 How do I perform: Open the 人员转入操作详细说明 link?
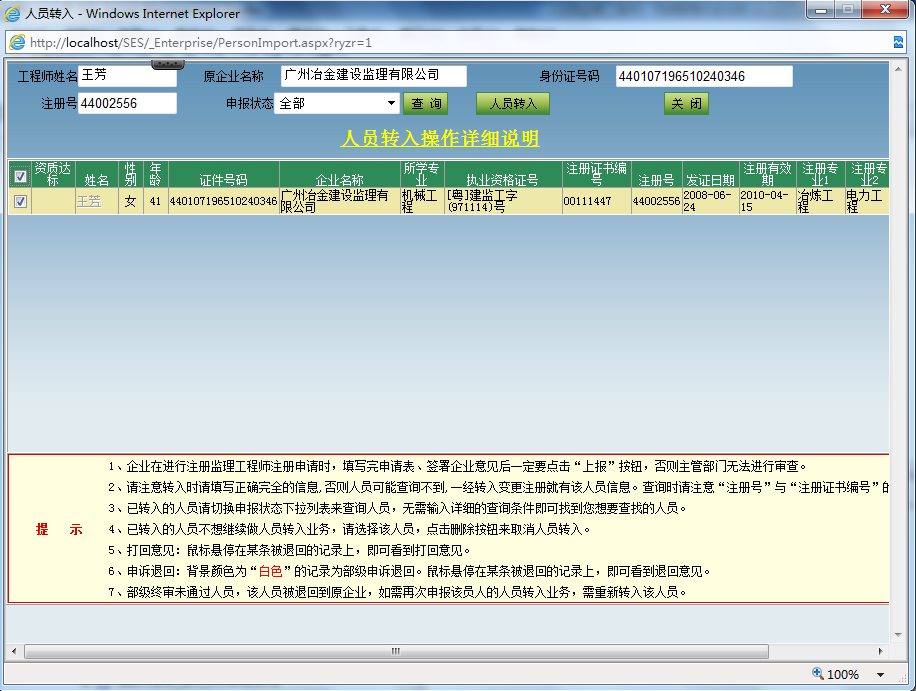440,138
